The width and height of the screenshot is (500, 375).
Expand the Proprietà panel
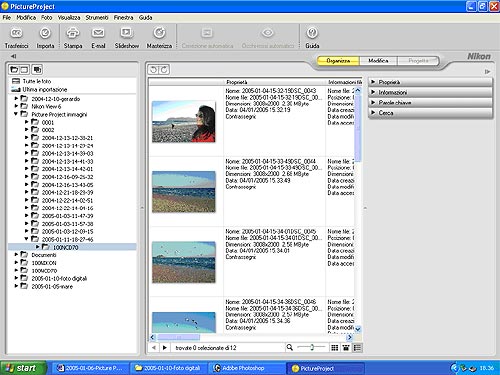430,82
